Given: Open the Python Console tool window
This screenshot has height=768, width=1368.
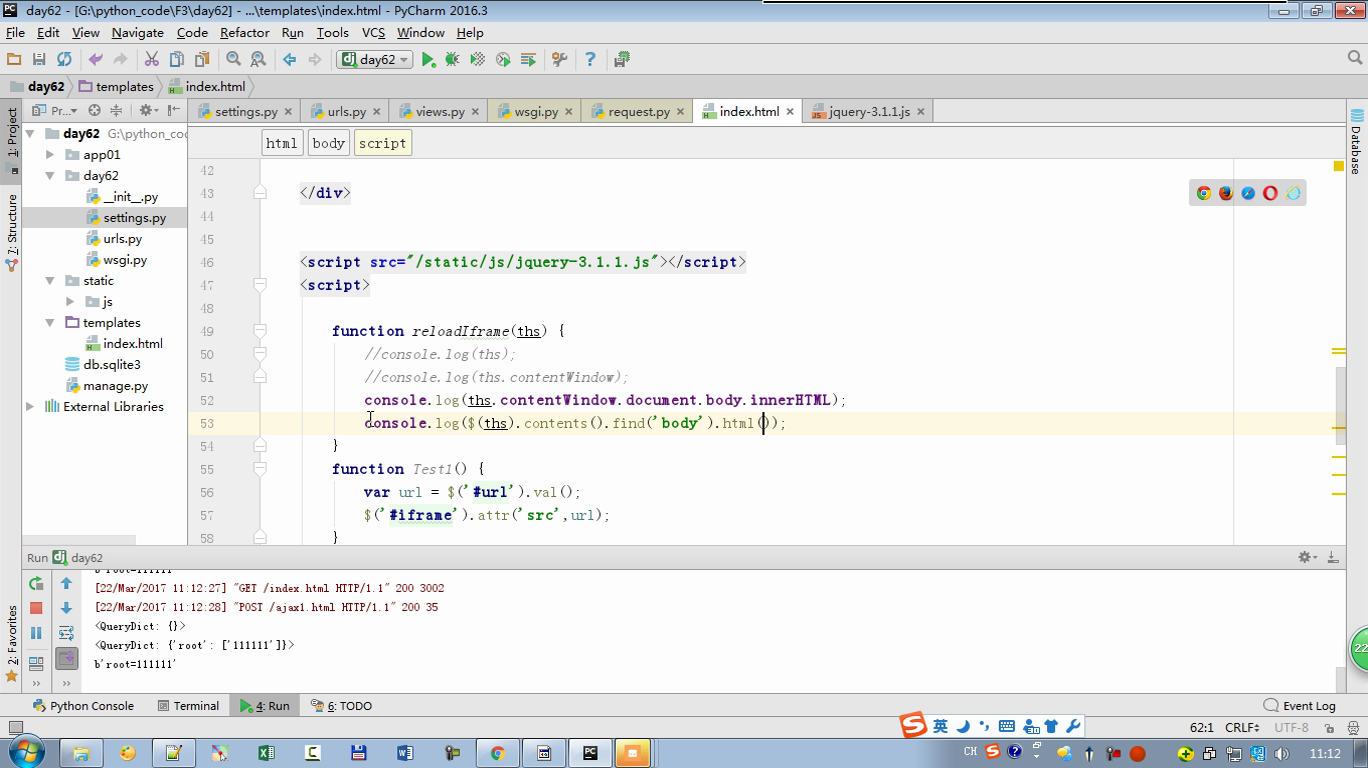Looking at the screenshot, I should pos(84,706).
